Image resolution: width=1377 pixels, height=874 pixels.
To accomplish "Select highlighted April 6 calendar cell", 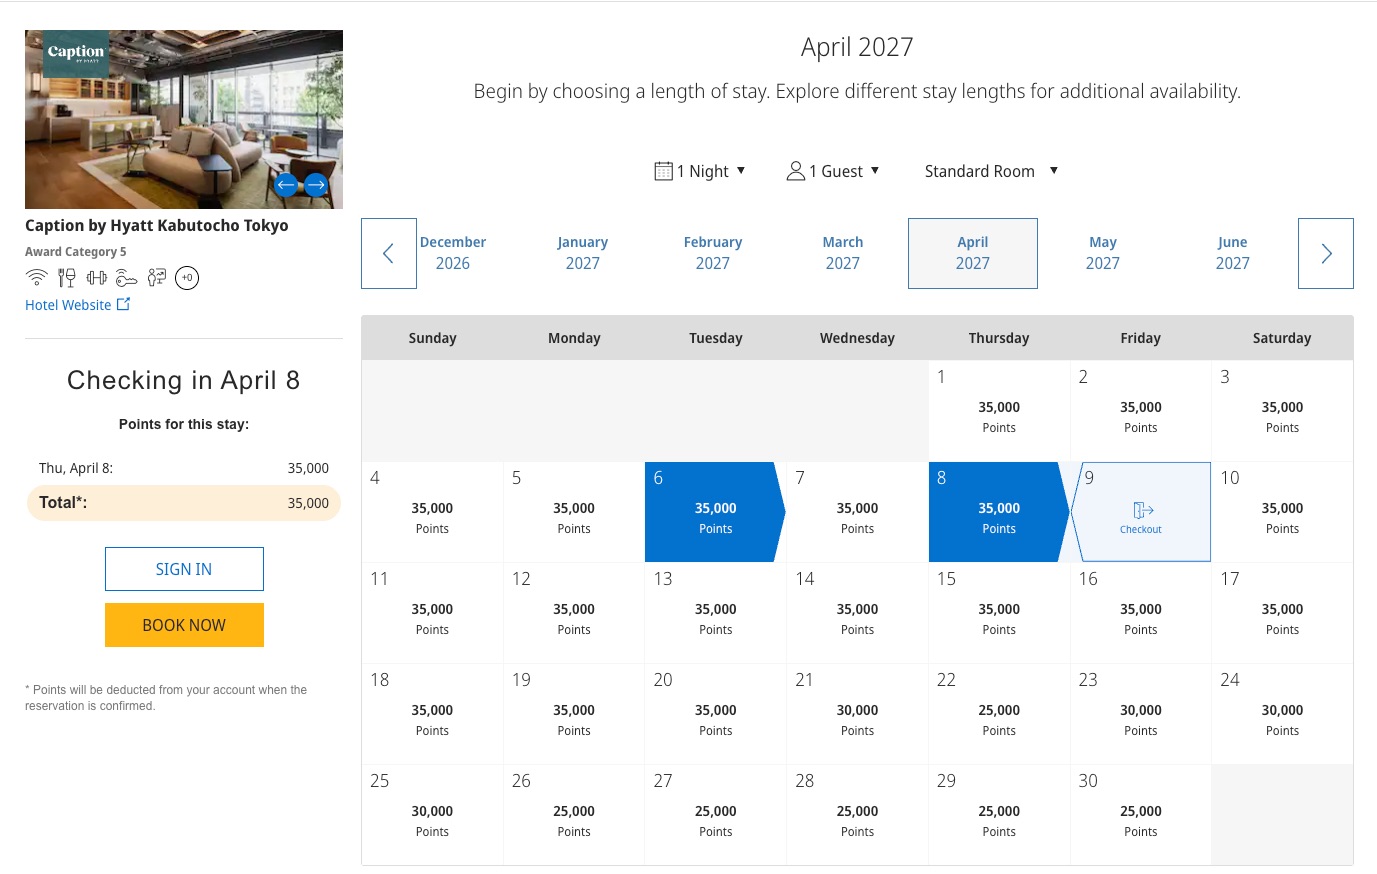I will pyautogui.click(x=716, y=512).
